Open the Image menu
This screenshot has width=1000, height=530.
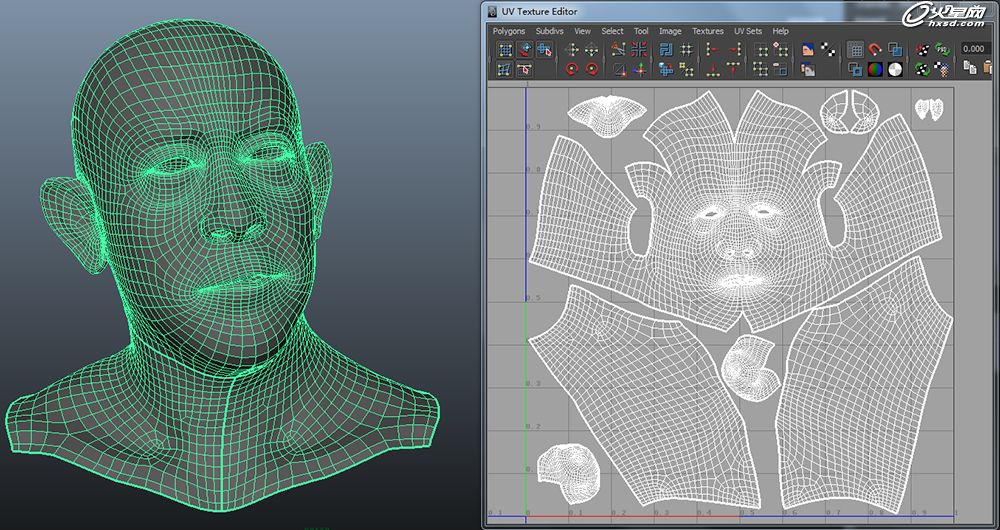tap(670, 31)
